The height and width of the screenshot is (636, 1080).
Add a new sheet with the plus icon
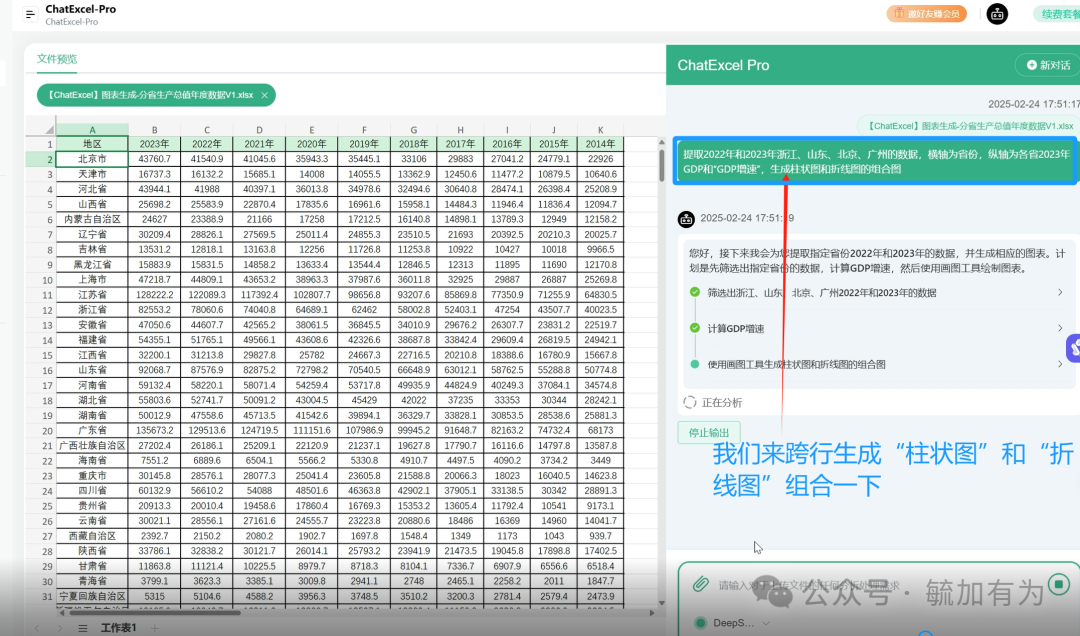155,628
